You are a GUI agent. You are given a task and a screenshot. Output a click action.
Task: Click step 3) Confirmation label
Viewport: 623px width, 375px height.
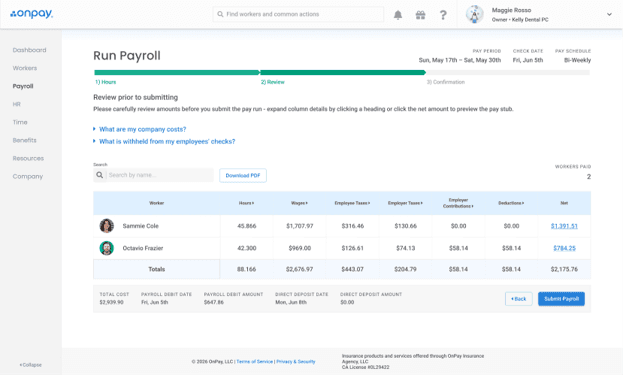pyautogui.click(x=445, y=82)
